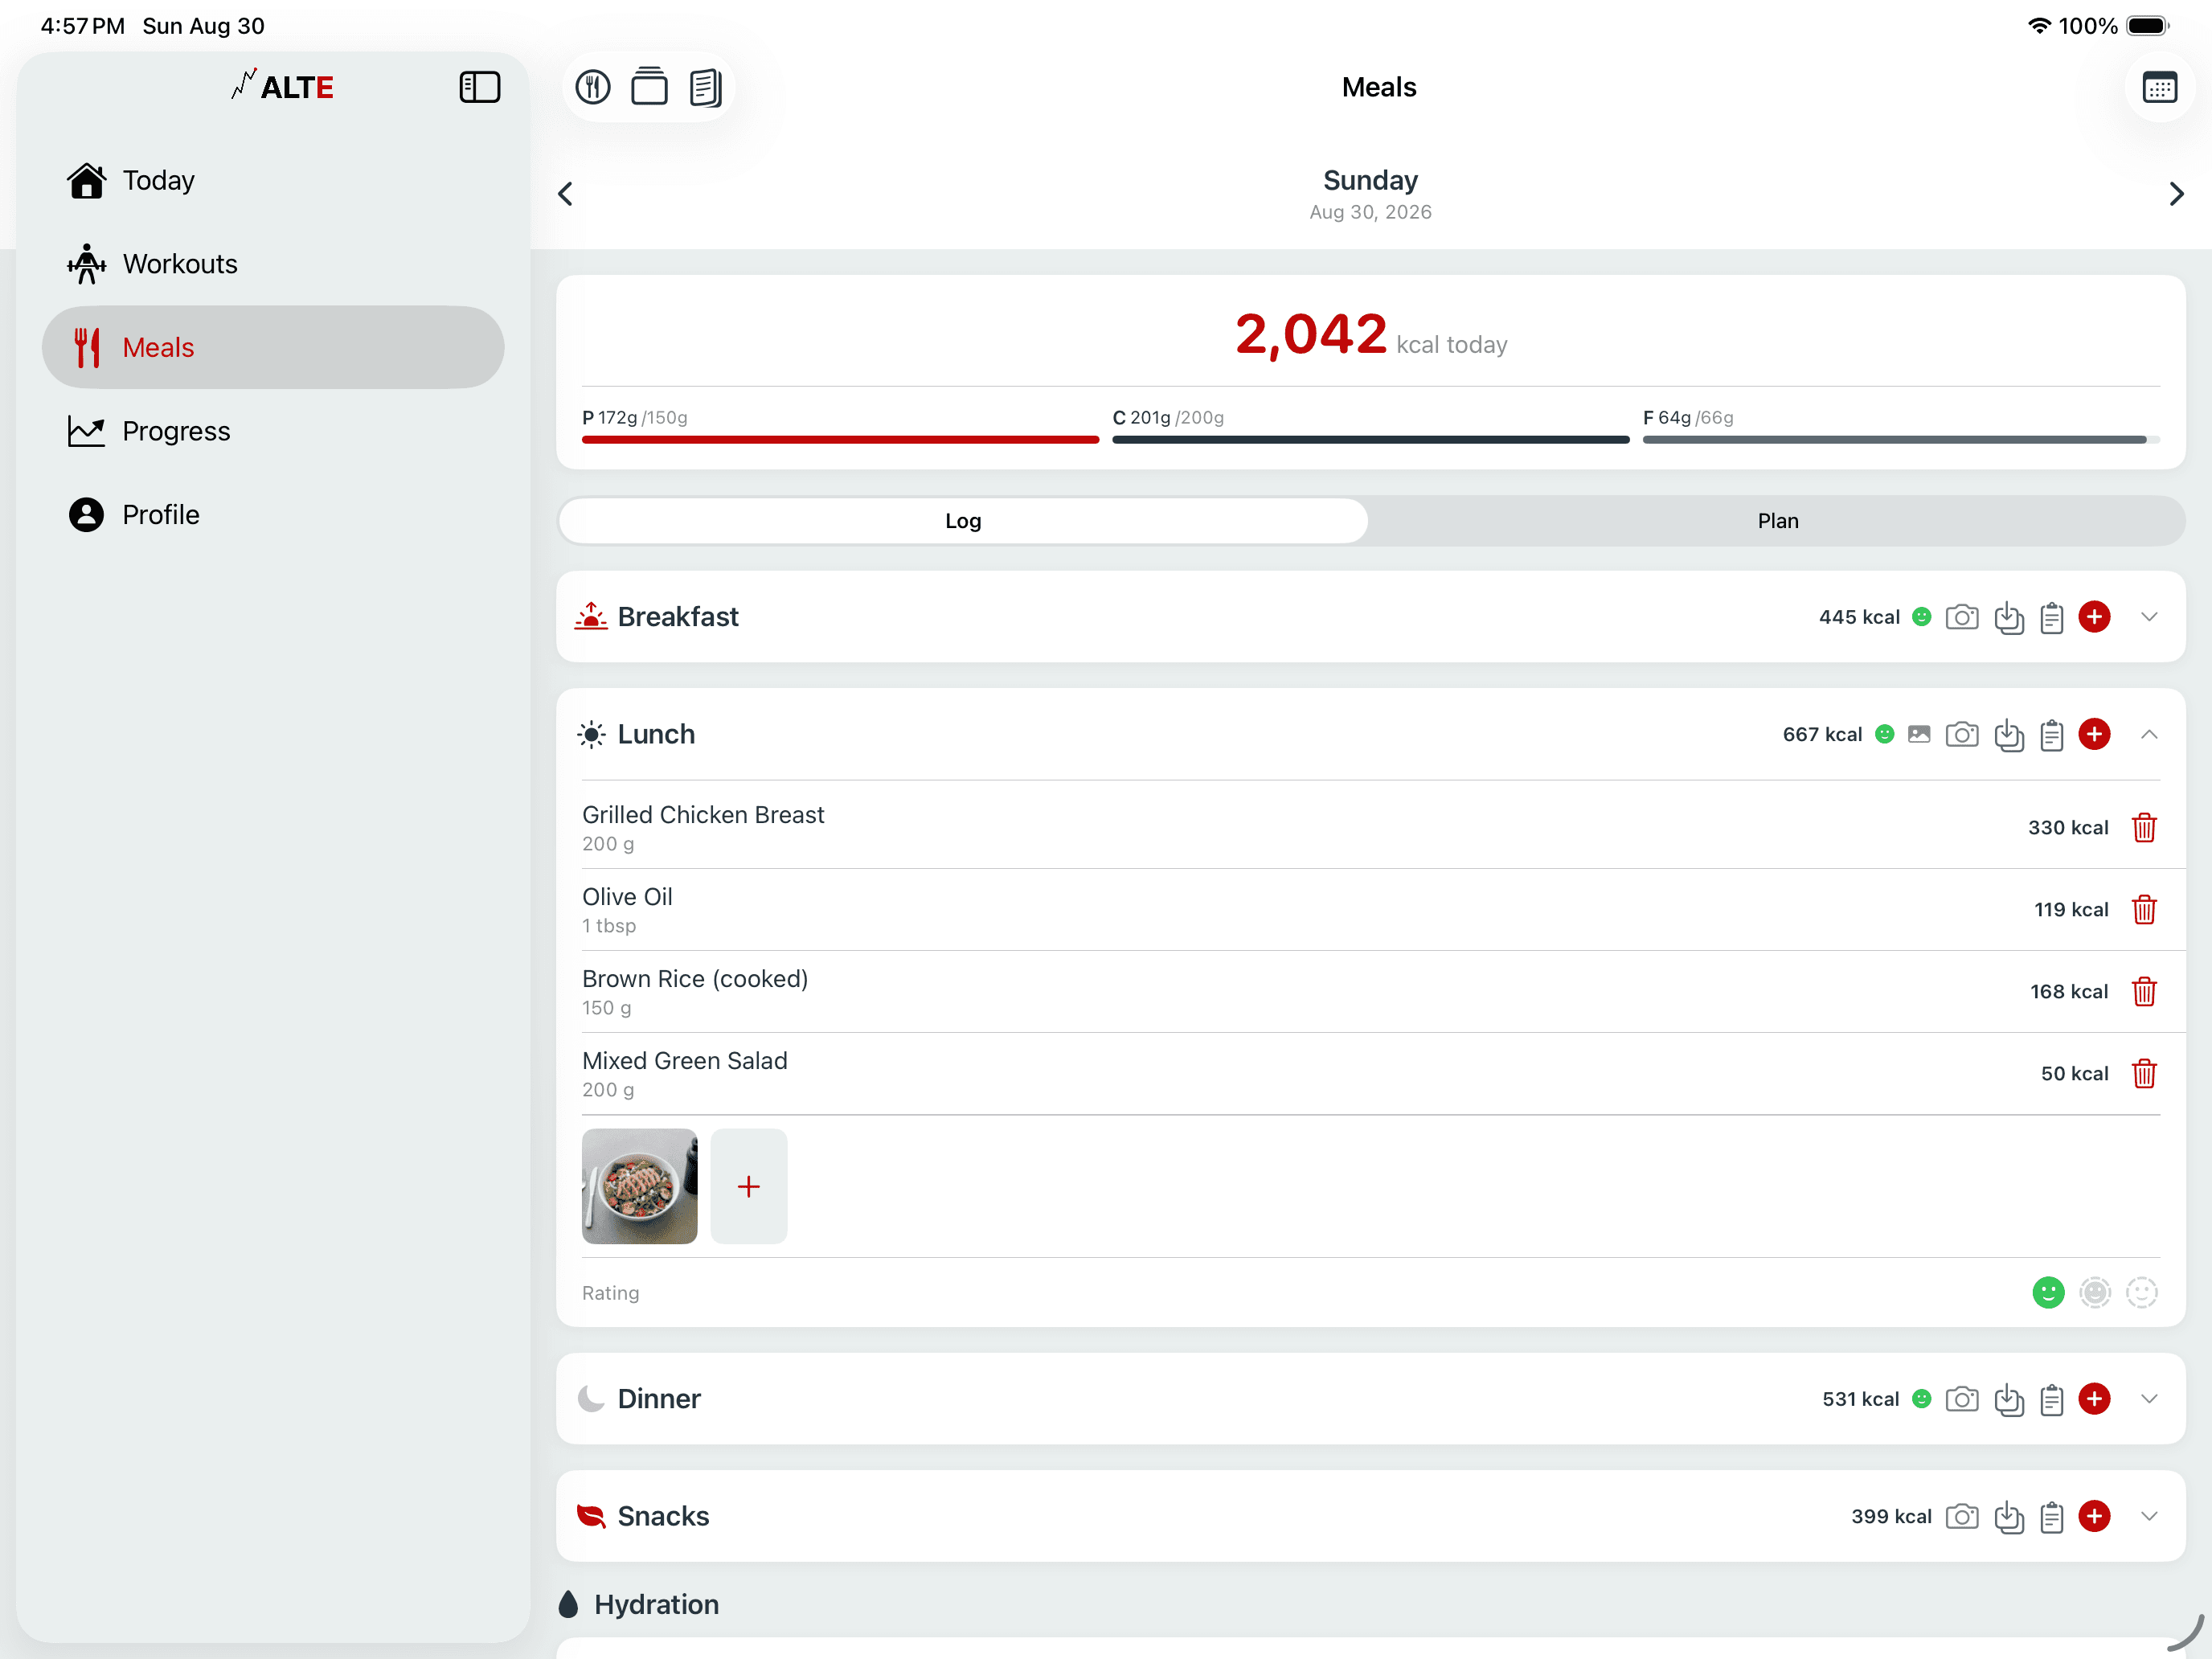This screenshot has width=2212, height=1659.
Task: Open Progress in sidebar
Action: click(273, 431)
